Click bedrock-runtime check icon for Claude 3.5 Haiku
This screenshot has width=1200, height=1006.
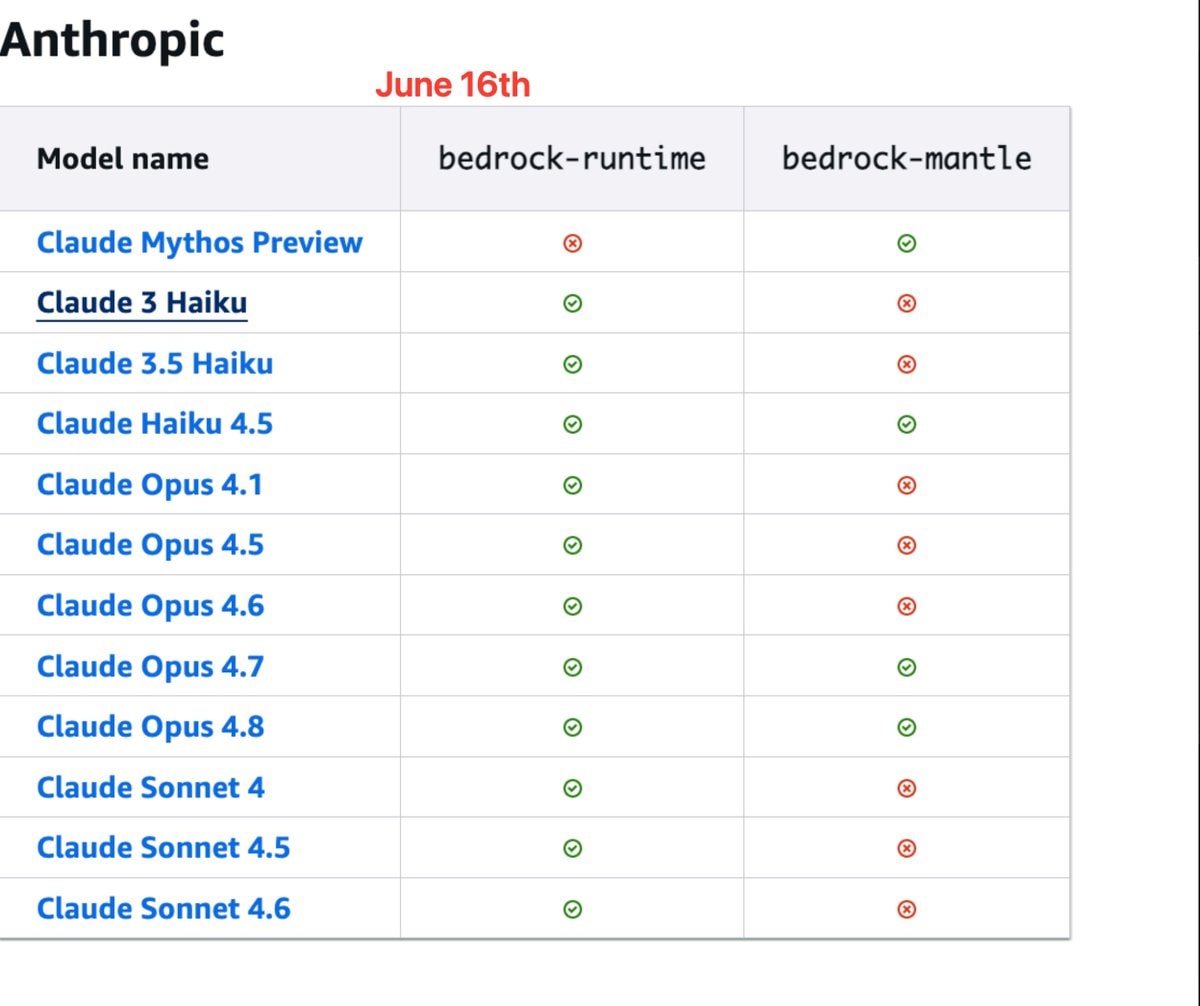572,364
